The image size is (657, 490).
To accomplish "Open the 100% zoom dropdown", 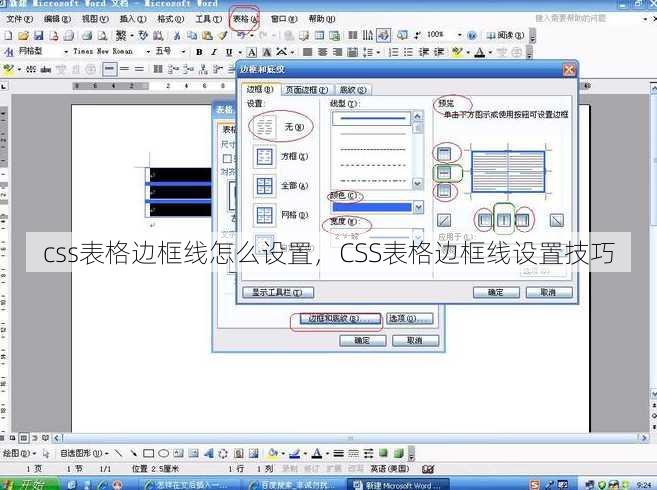I will (x=459, y=35).
